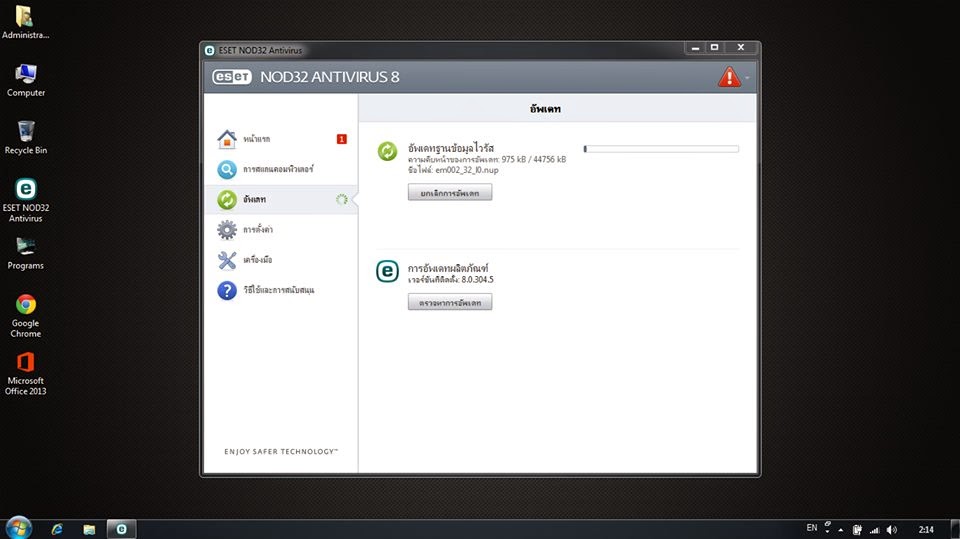Screen dimensions: 960x539
Task: Open the Computer desktop icon
Action: [26, 80]
